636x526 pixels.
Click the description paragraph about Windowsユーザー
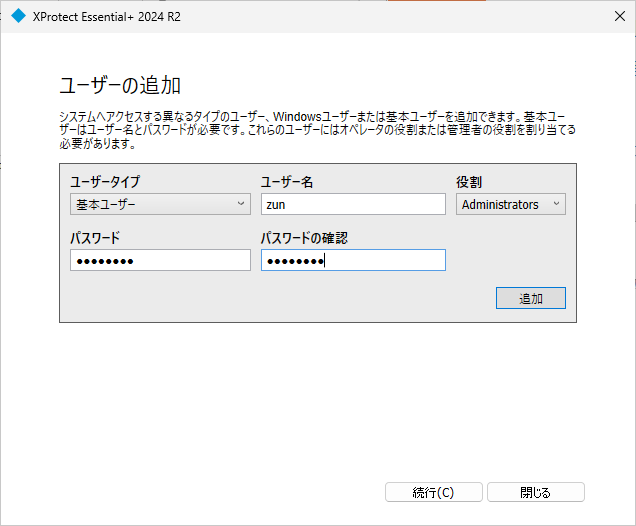(x=318, y=130)
